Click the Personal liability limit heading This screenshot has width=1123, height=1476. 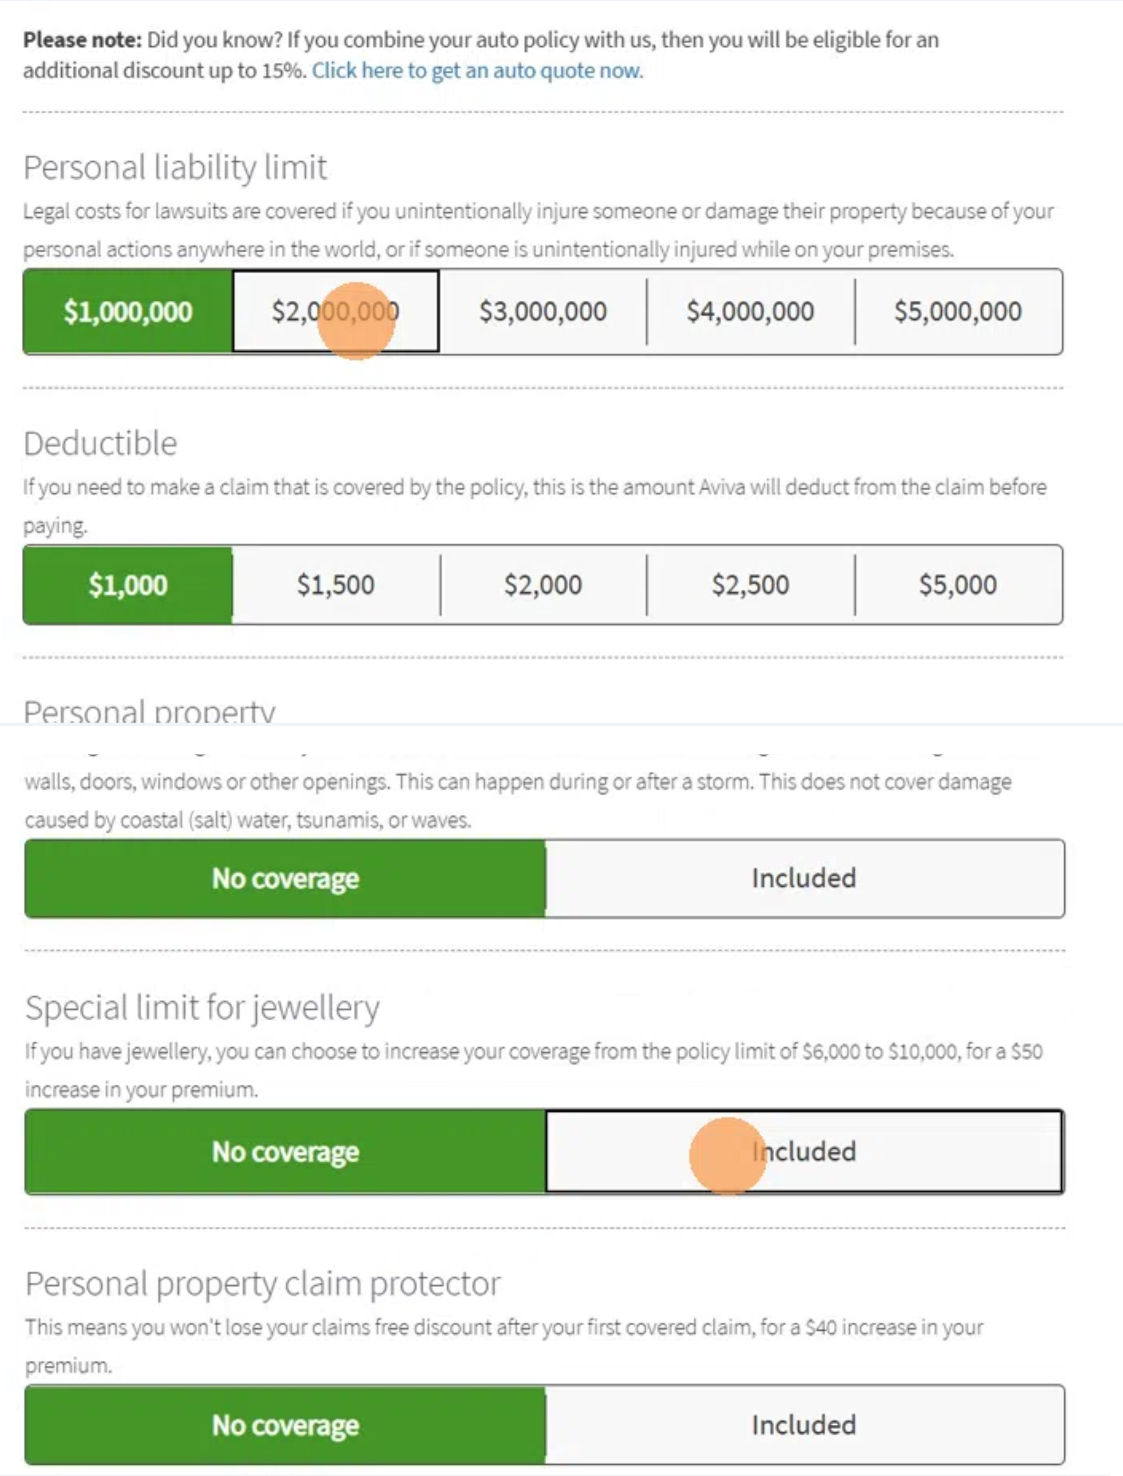coord(175,167)
